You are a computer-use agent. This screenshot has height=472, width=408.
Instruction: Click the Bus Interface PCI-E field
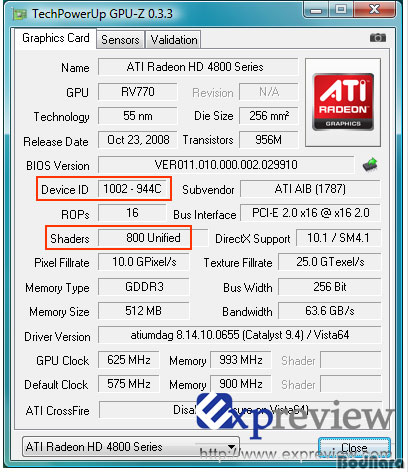coord(310,213)
